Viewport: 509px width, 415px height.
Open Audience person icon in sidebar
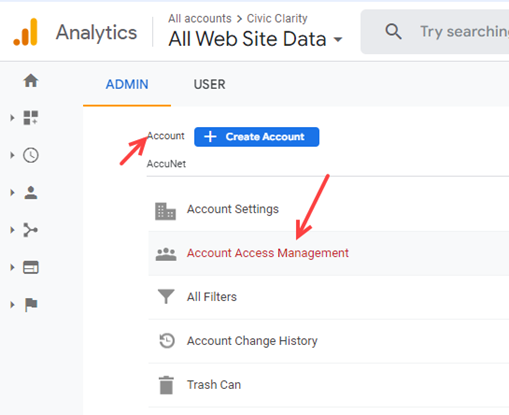tap(31, 193)
